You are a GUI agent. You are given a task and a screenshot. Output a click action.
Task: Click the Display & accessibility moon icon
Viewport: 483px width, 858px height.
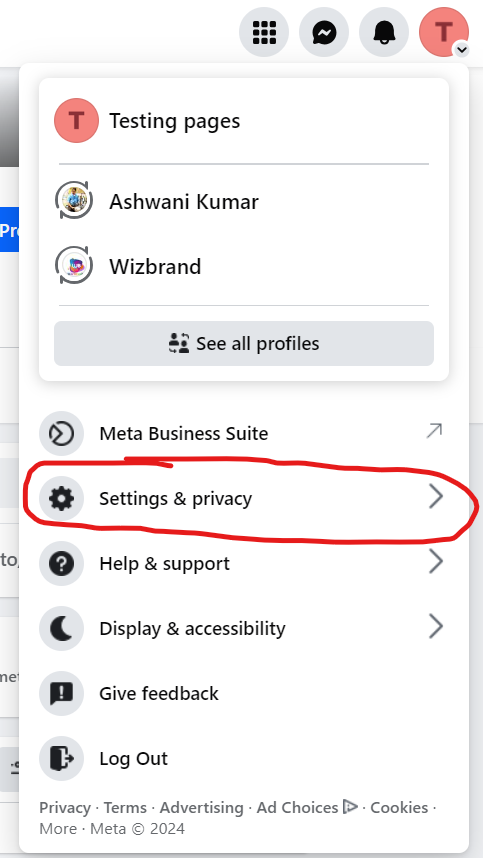[x=61, y=629]
